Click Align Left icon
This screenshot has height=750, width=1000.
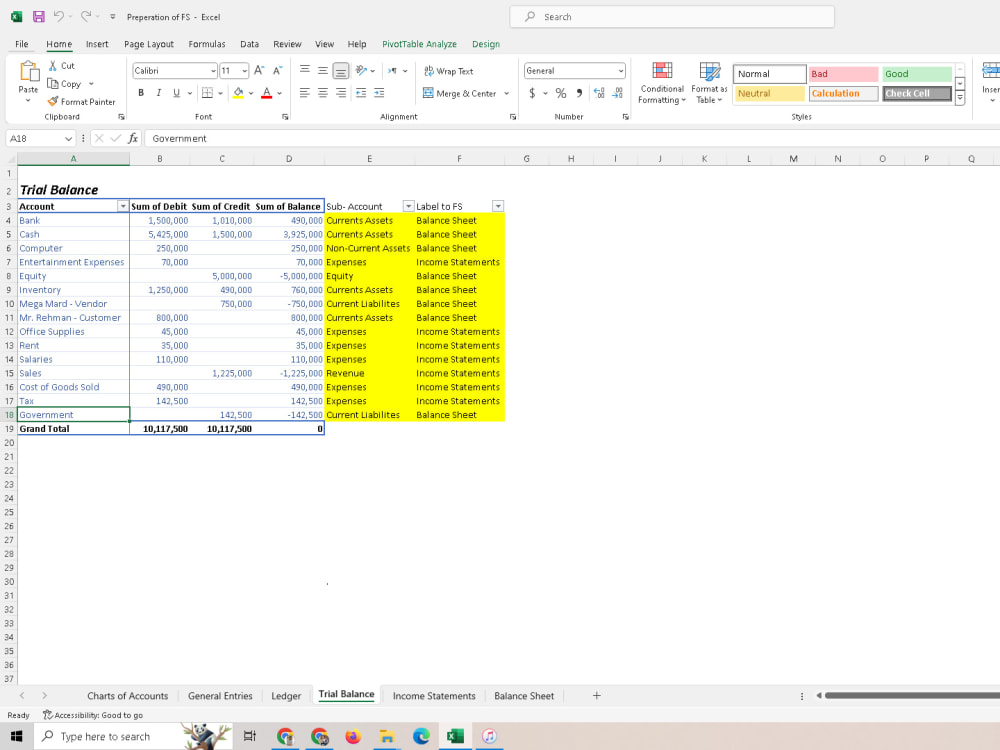pyautogui.click(x=305, y=93)
